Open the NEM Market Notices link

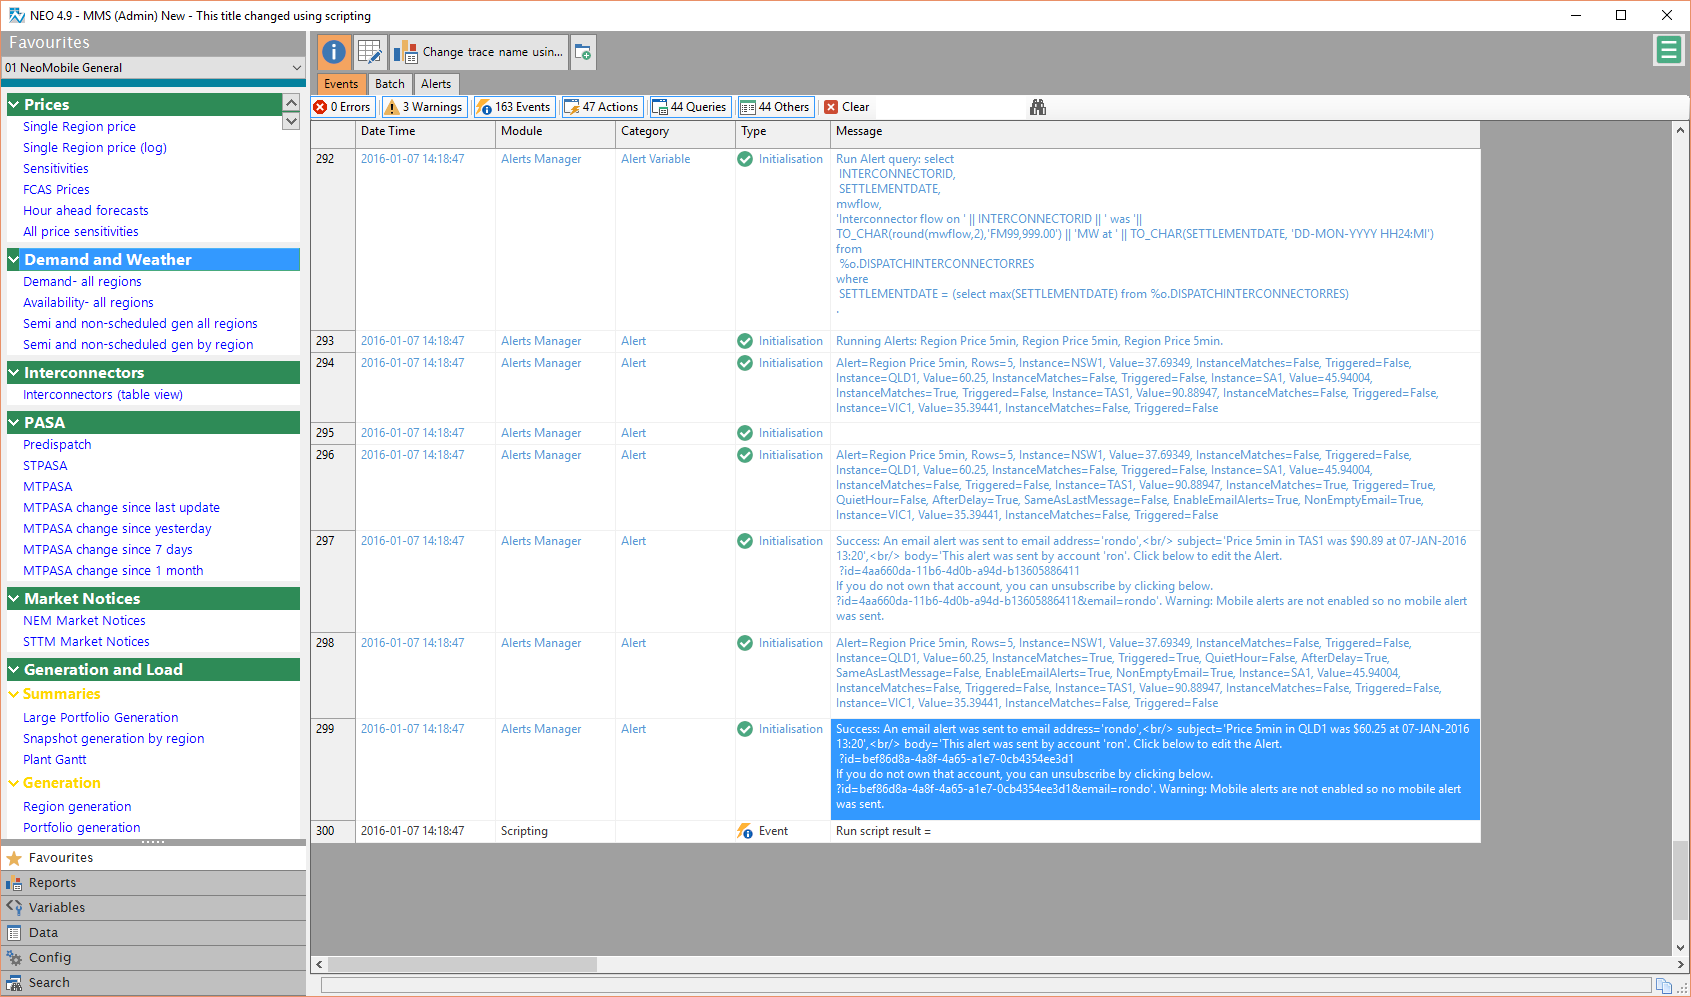84,621
